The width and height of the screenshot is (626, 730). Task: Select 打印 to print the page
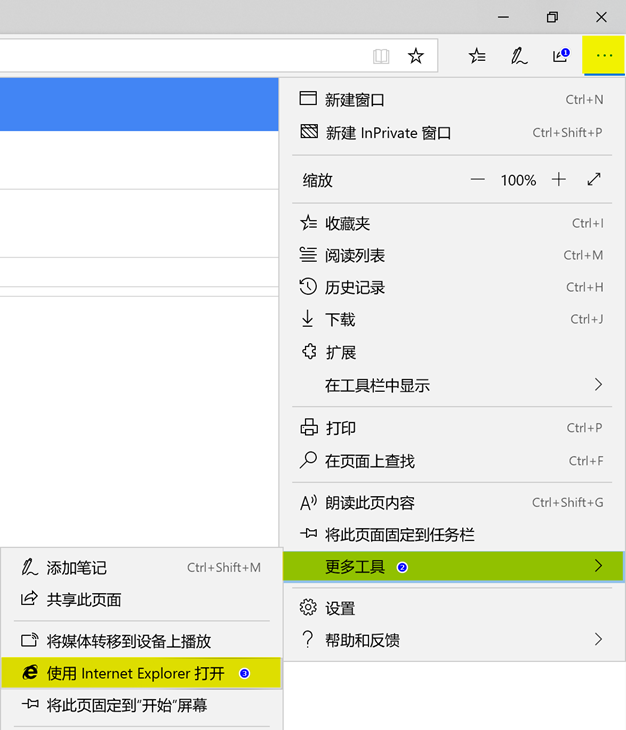click(x=452, y=428)
